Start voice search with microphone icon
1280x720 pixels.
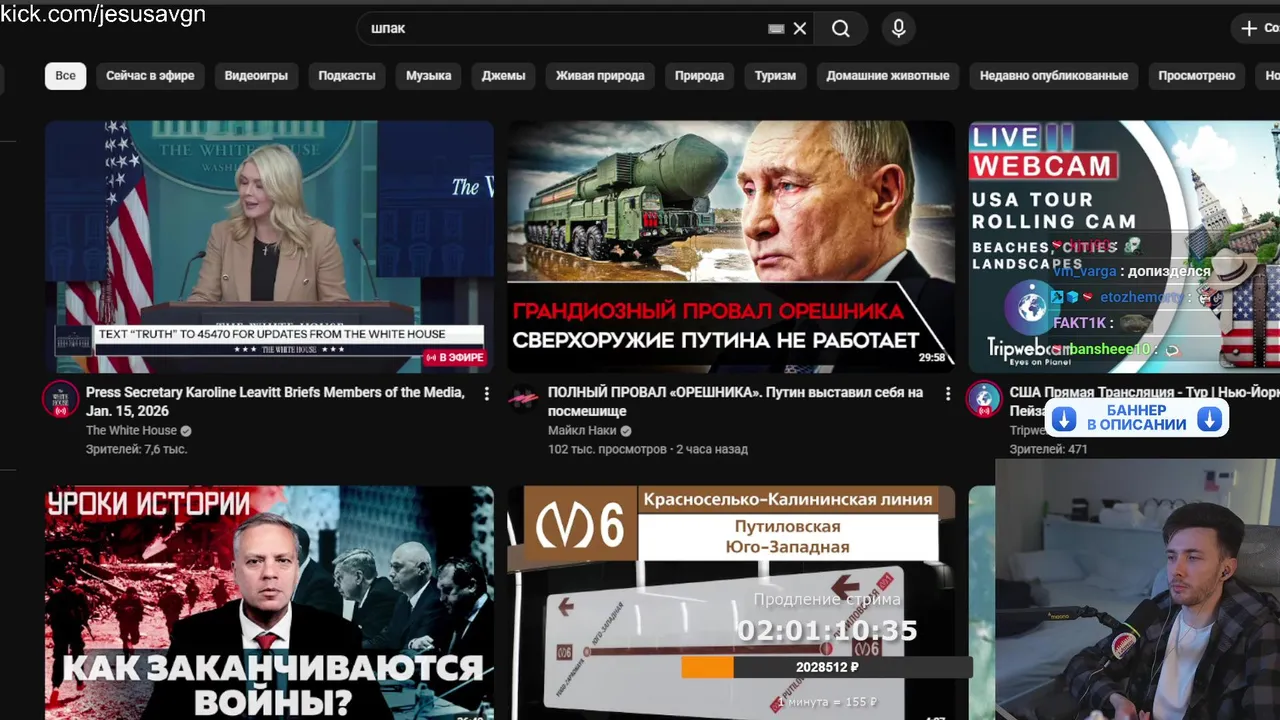click(x=899, y=29)
